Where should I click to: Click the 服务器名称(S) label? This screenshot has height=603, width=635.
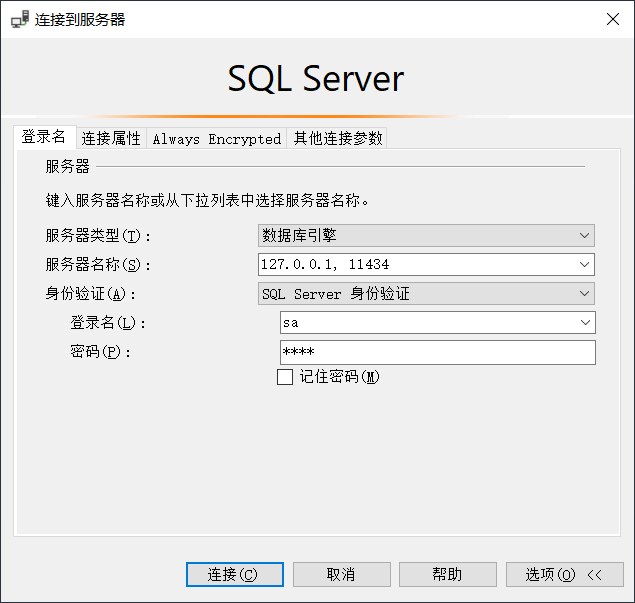tap(98, 265)
